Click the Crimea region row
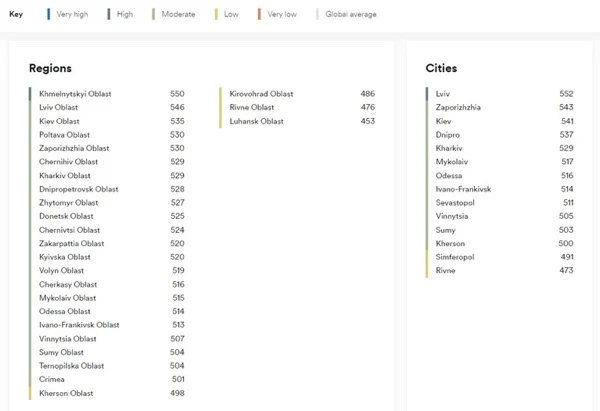Viewport: 600px width, 411px height. pyautogui.click(x=53, y=379)
